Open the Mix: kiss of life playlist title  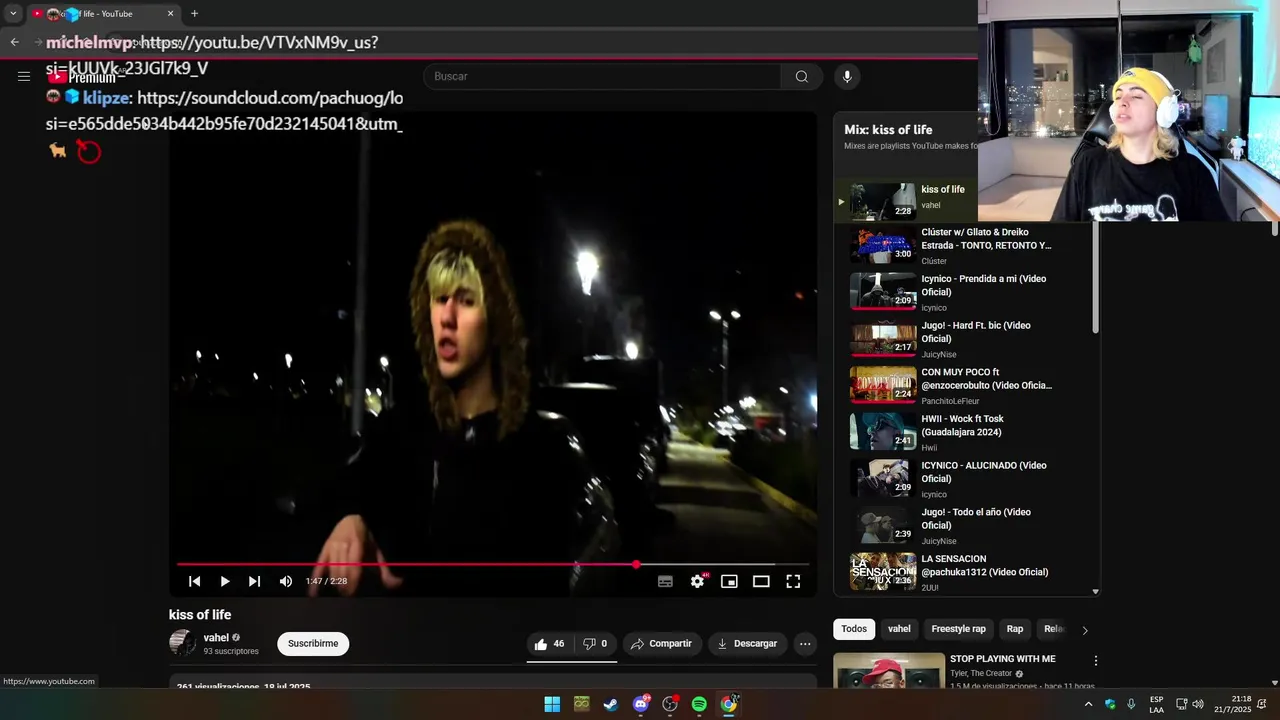(888, 129)
